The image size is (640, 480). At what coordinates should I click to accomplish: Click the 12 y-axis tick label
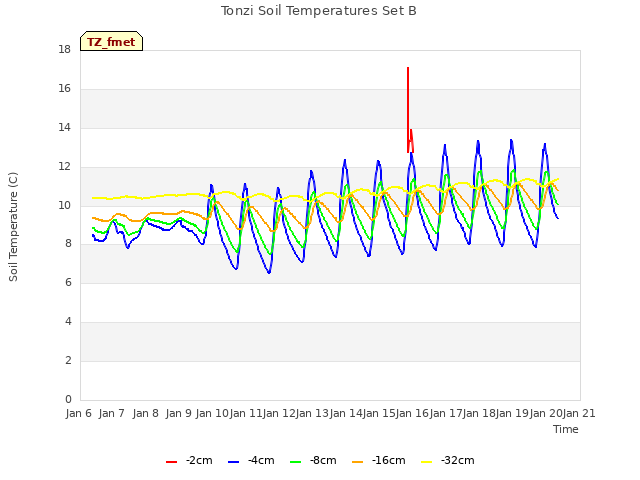[x=64, y=167]
